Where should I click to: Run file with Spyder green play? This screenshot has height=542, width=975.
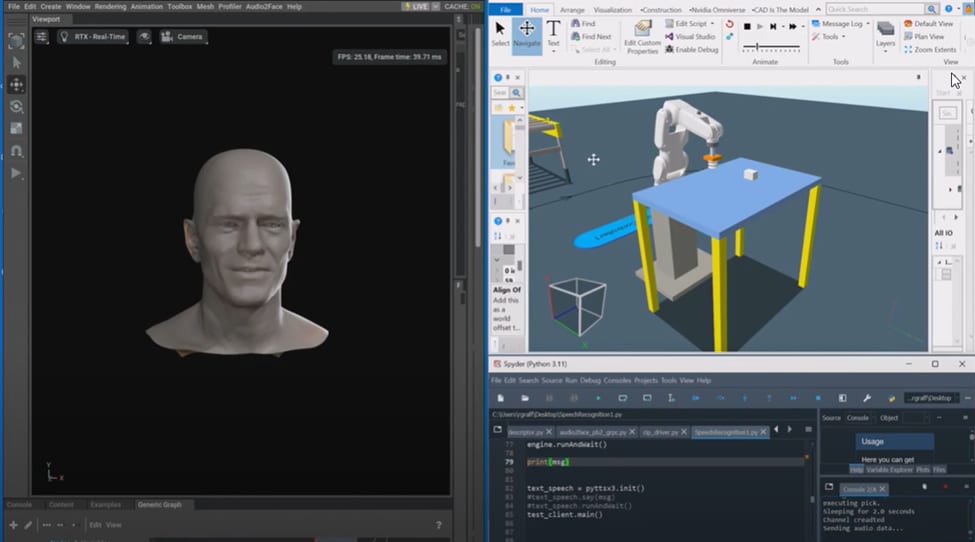(598, 398)
